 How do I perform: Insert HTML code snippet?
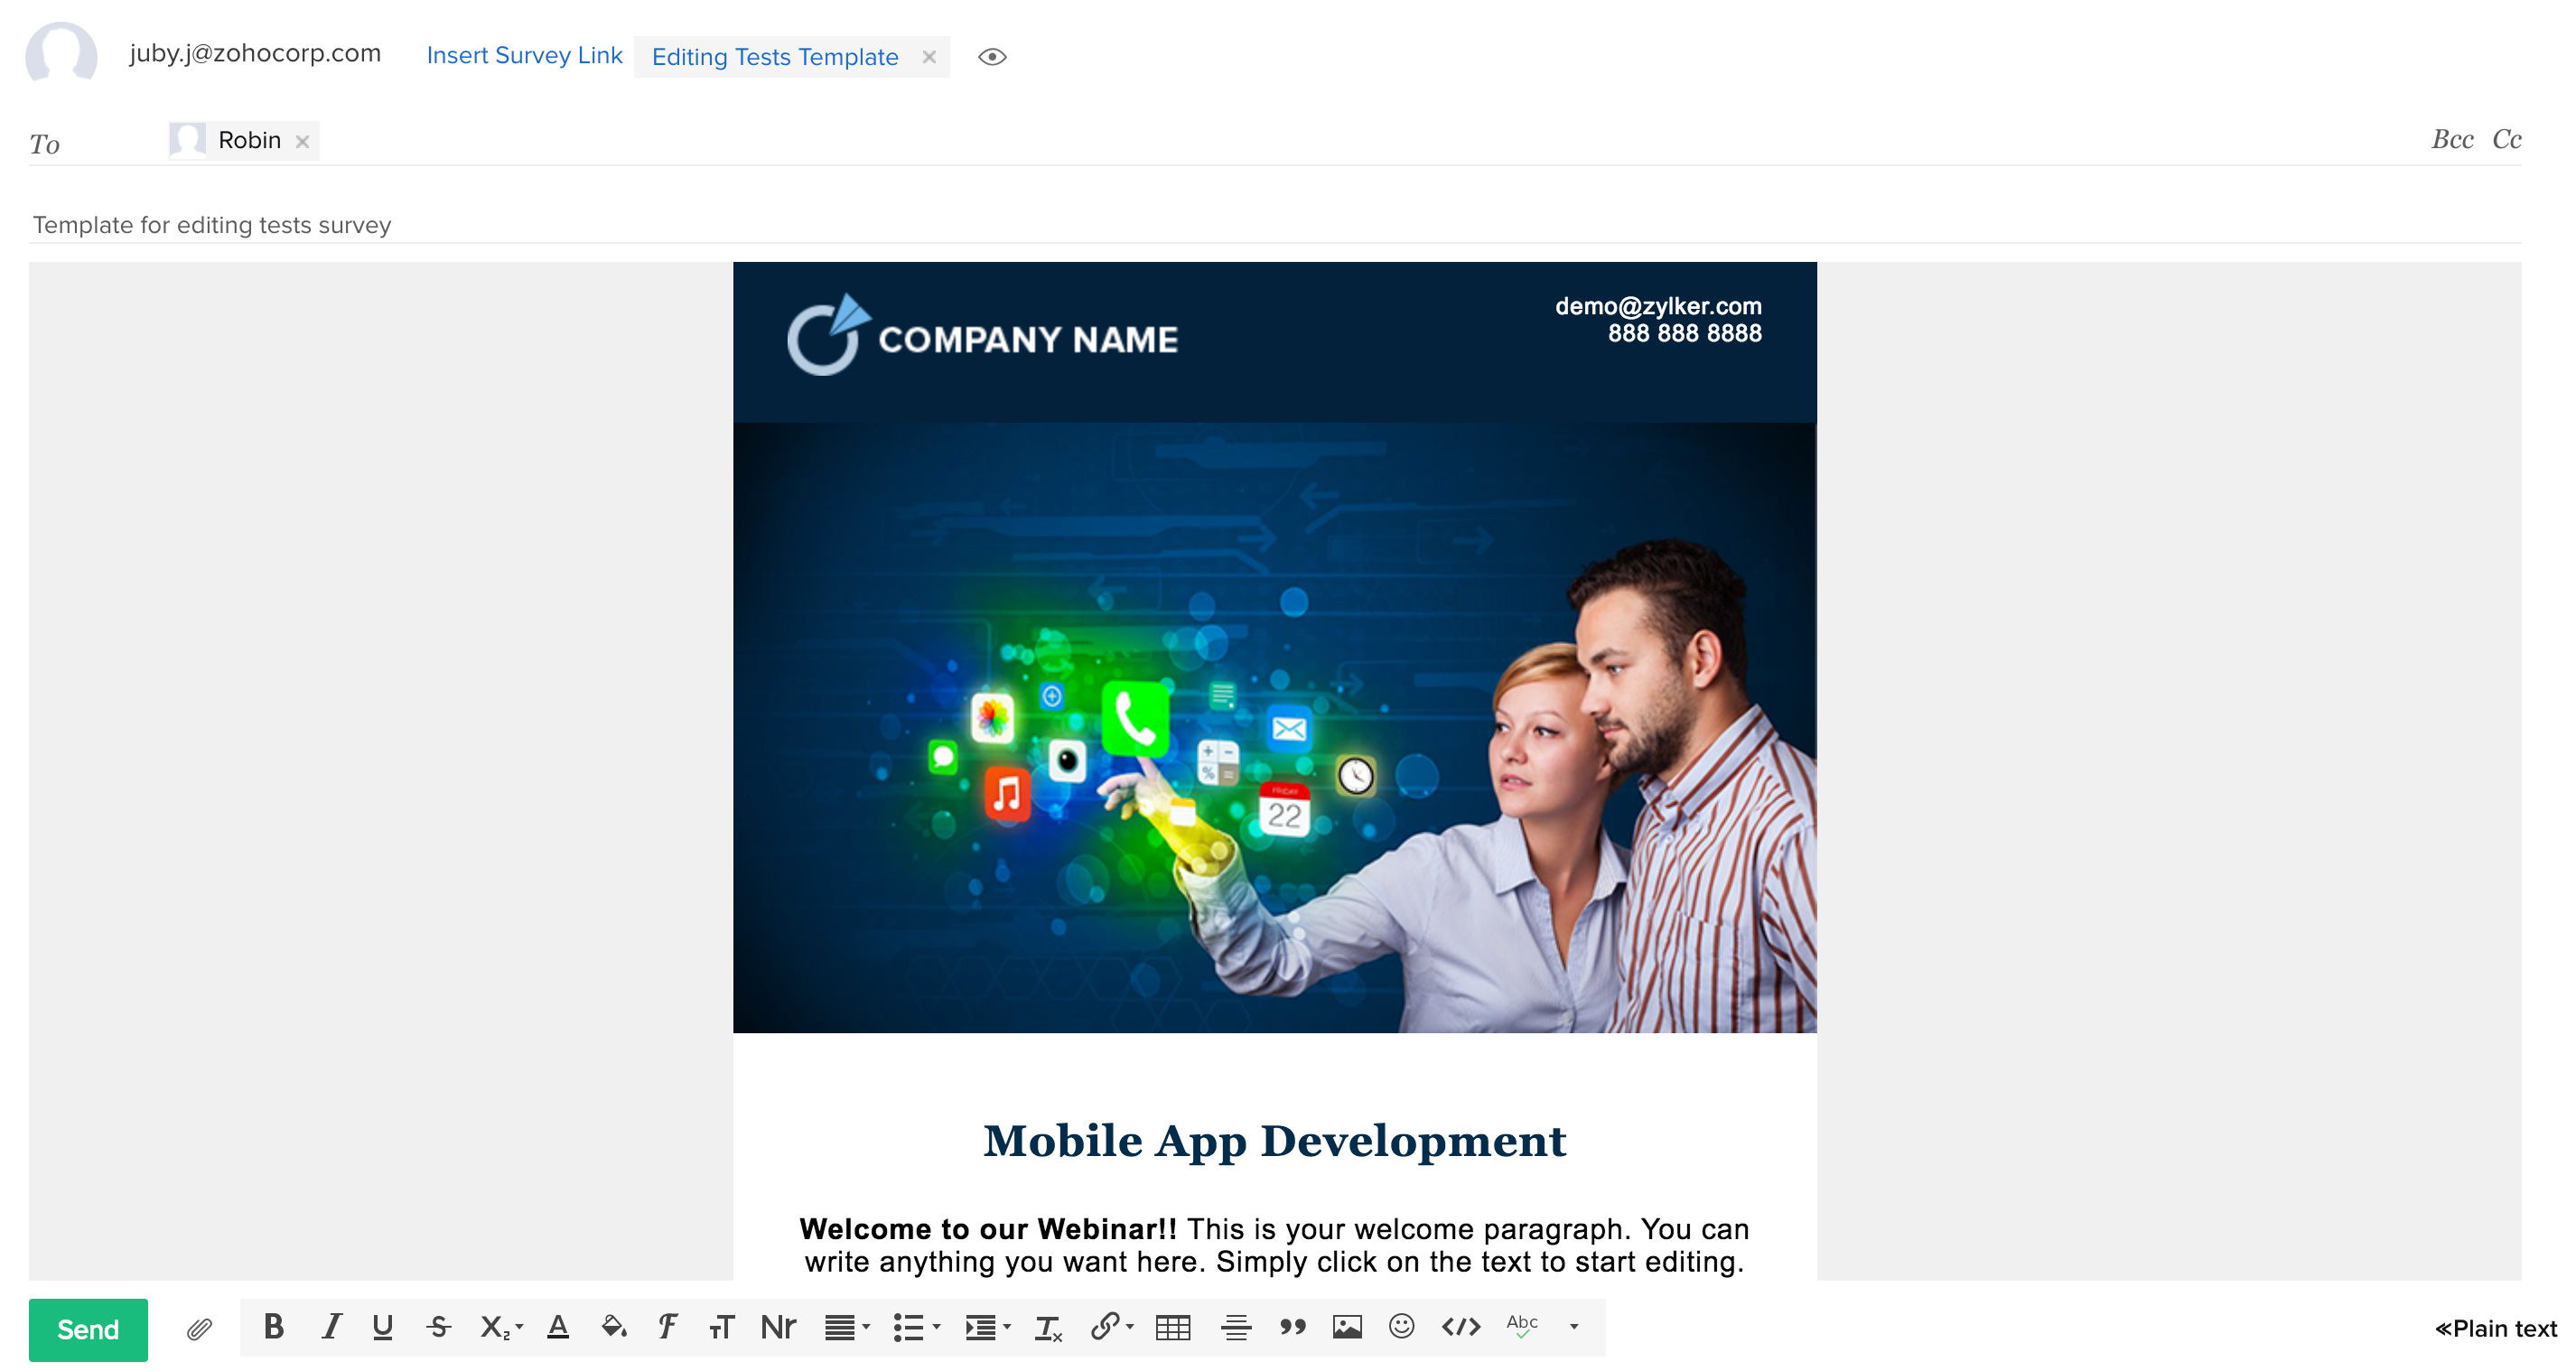pyautogui.click(x=1461, y=1327)
